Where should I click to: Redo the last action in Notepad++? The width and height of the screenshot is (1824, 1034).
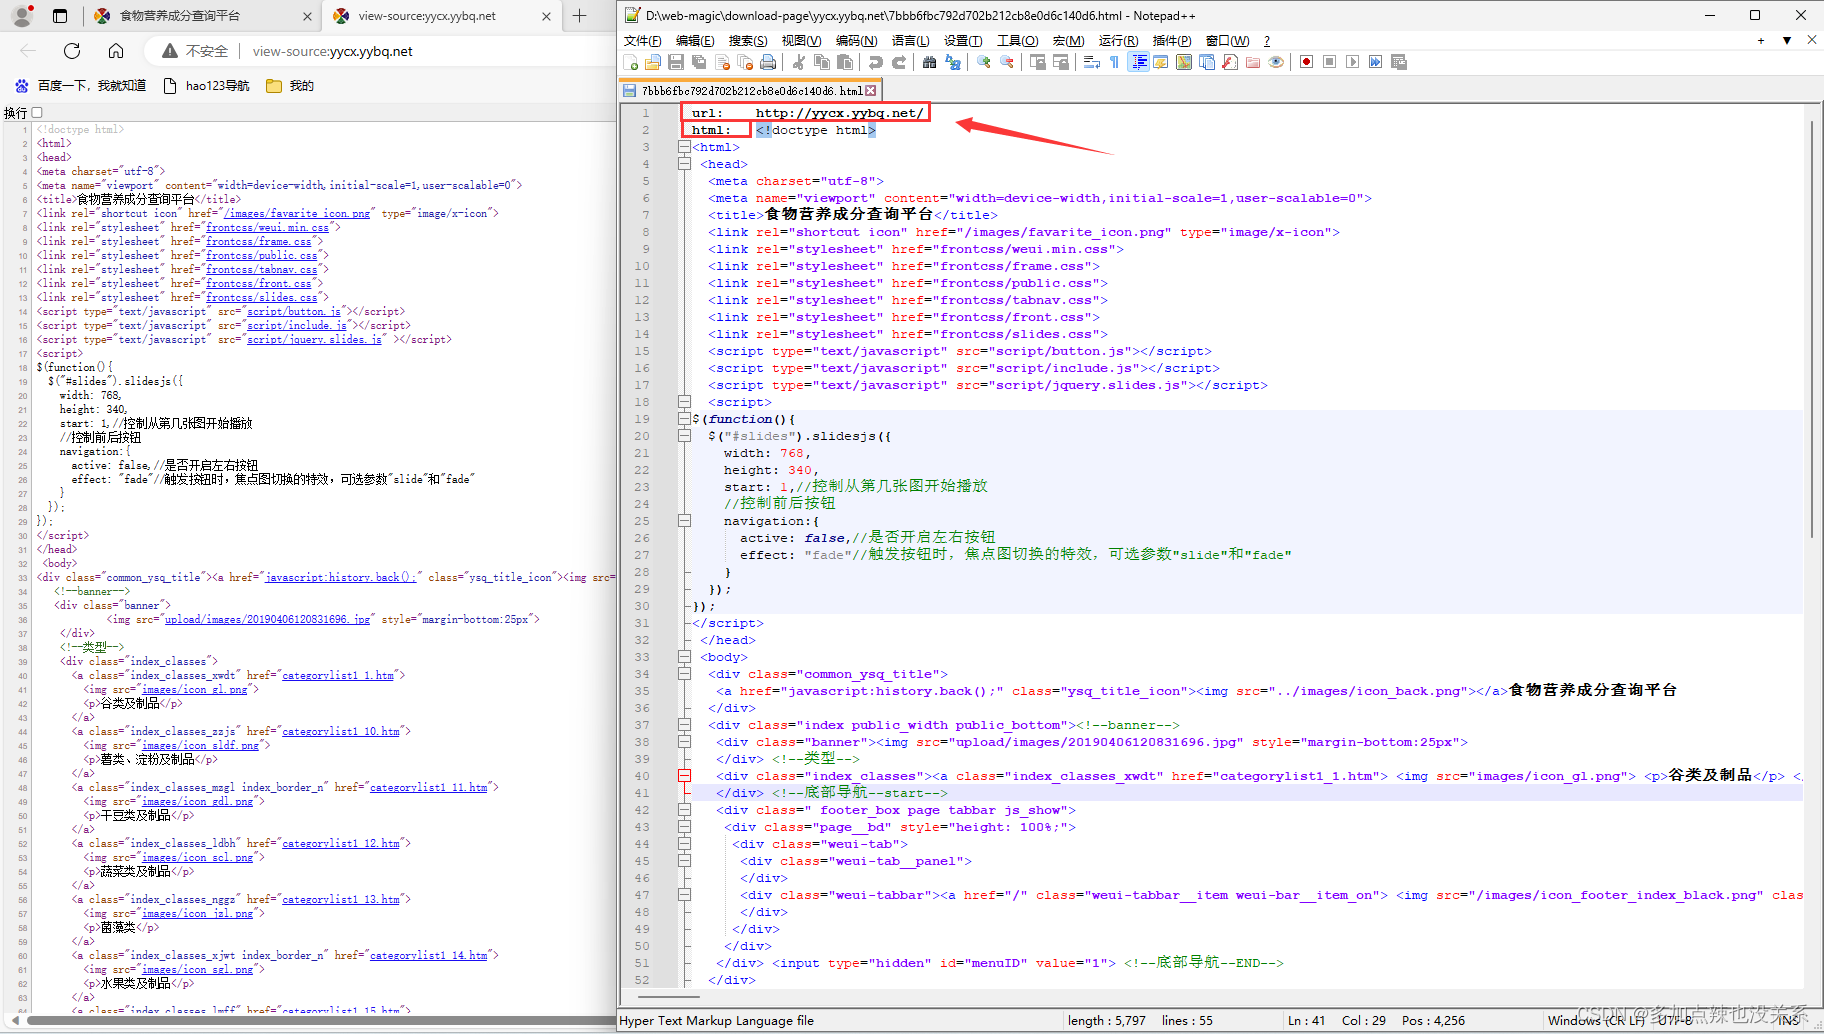[899, 62]
